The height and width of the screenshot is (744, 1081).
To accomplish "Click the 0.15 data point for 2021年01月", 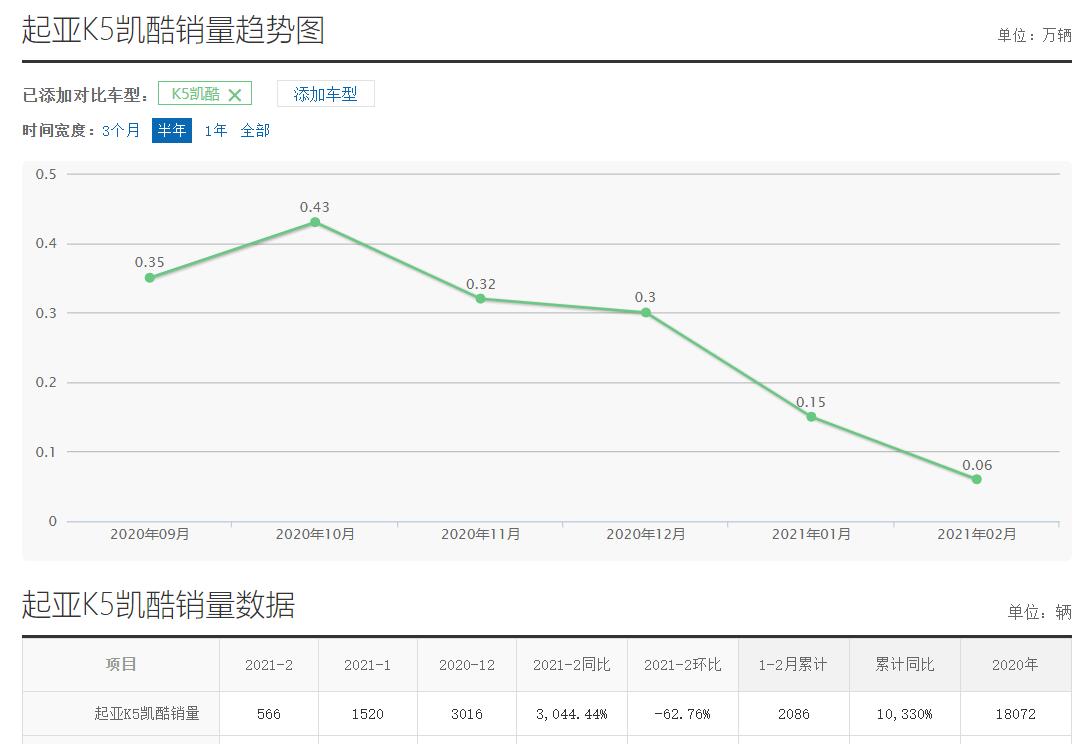I will click(811, 416).
